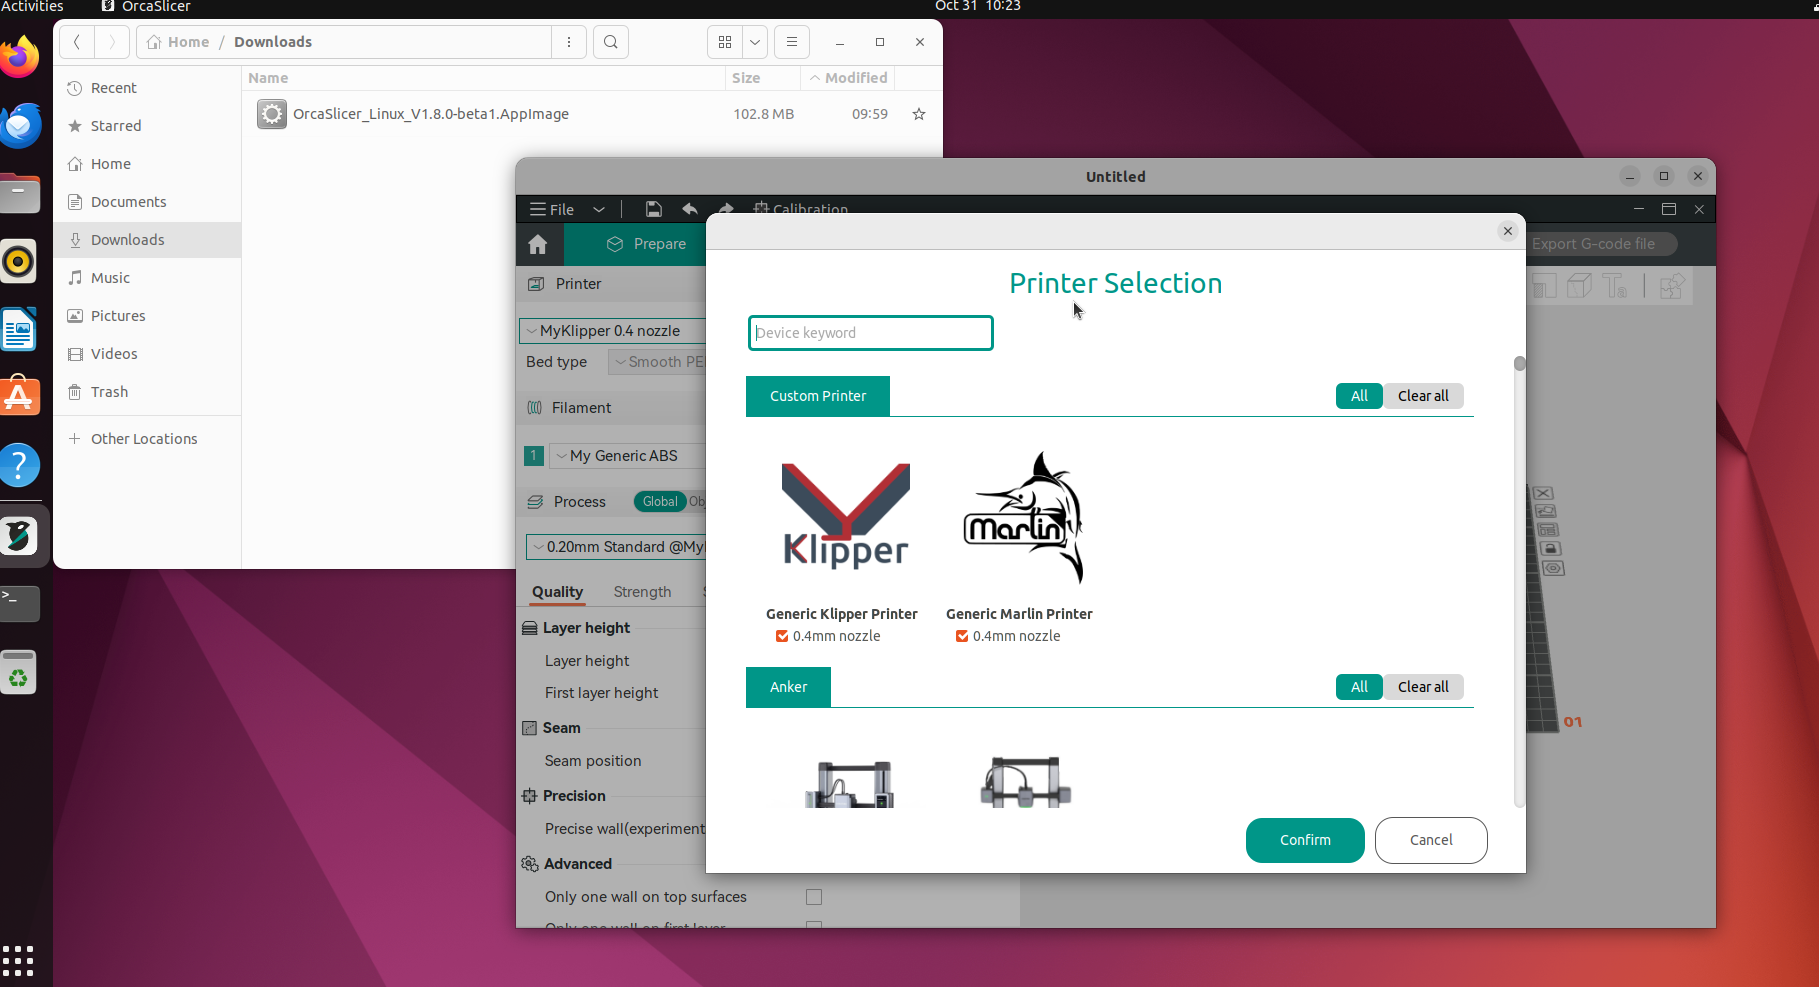This screenshot has width=1819, height=987.
Task: Click the Marlin logo thumbnail
Action: [x=1023, y=517]
